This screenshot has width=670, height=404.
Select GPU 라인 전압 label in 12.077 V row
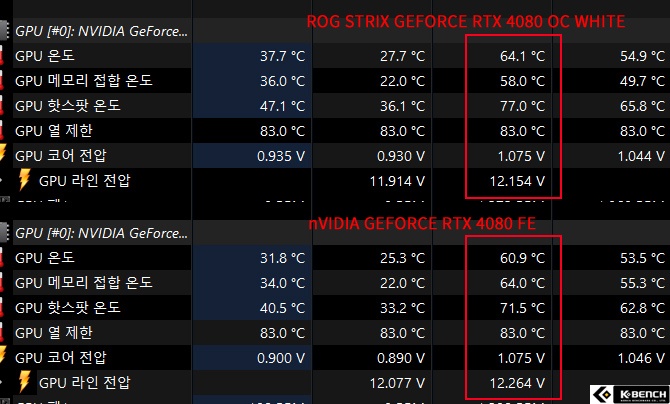pyautogui.click(x=84, y=383)
